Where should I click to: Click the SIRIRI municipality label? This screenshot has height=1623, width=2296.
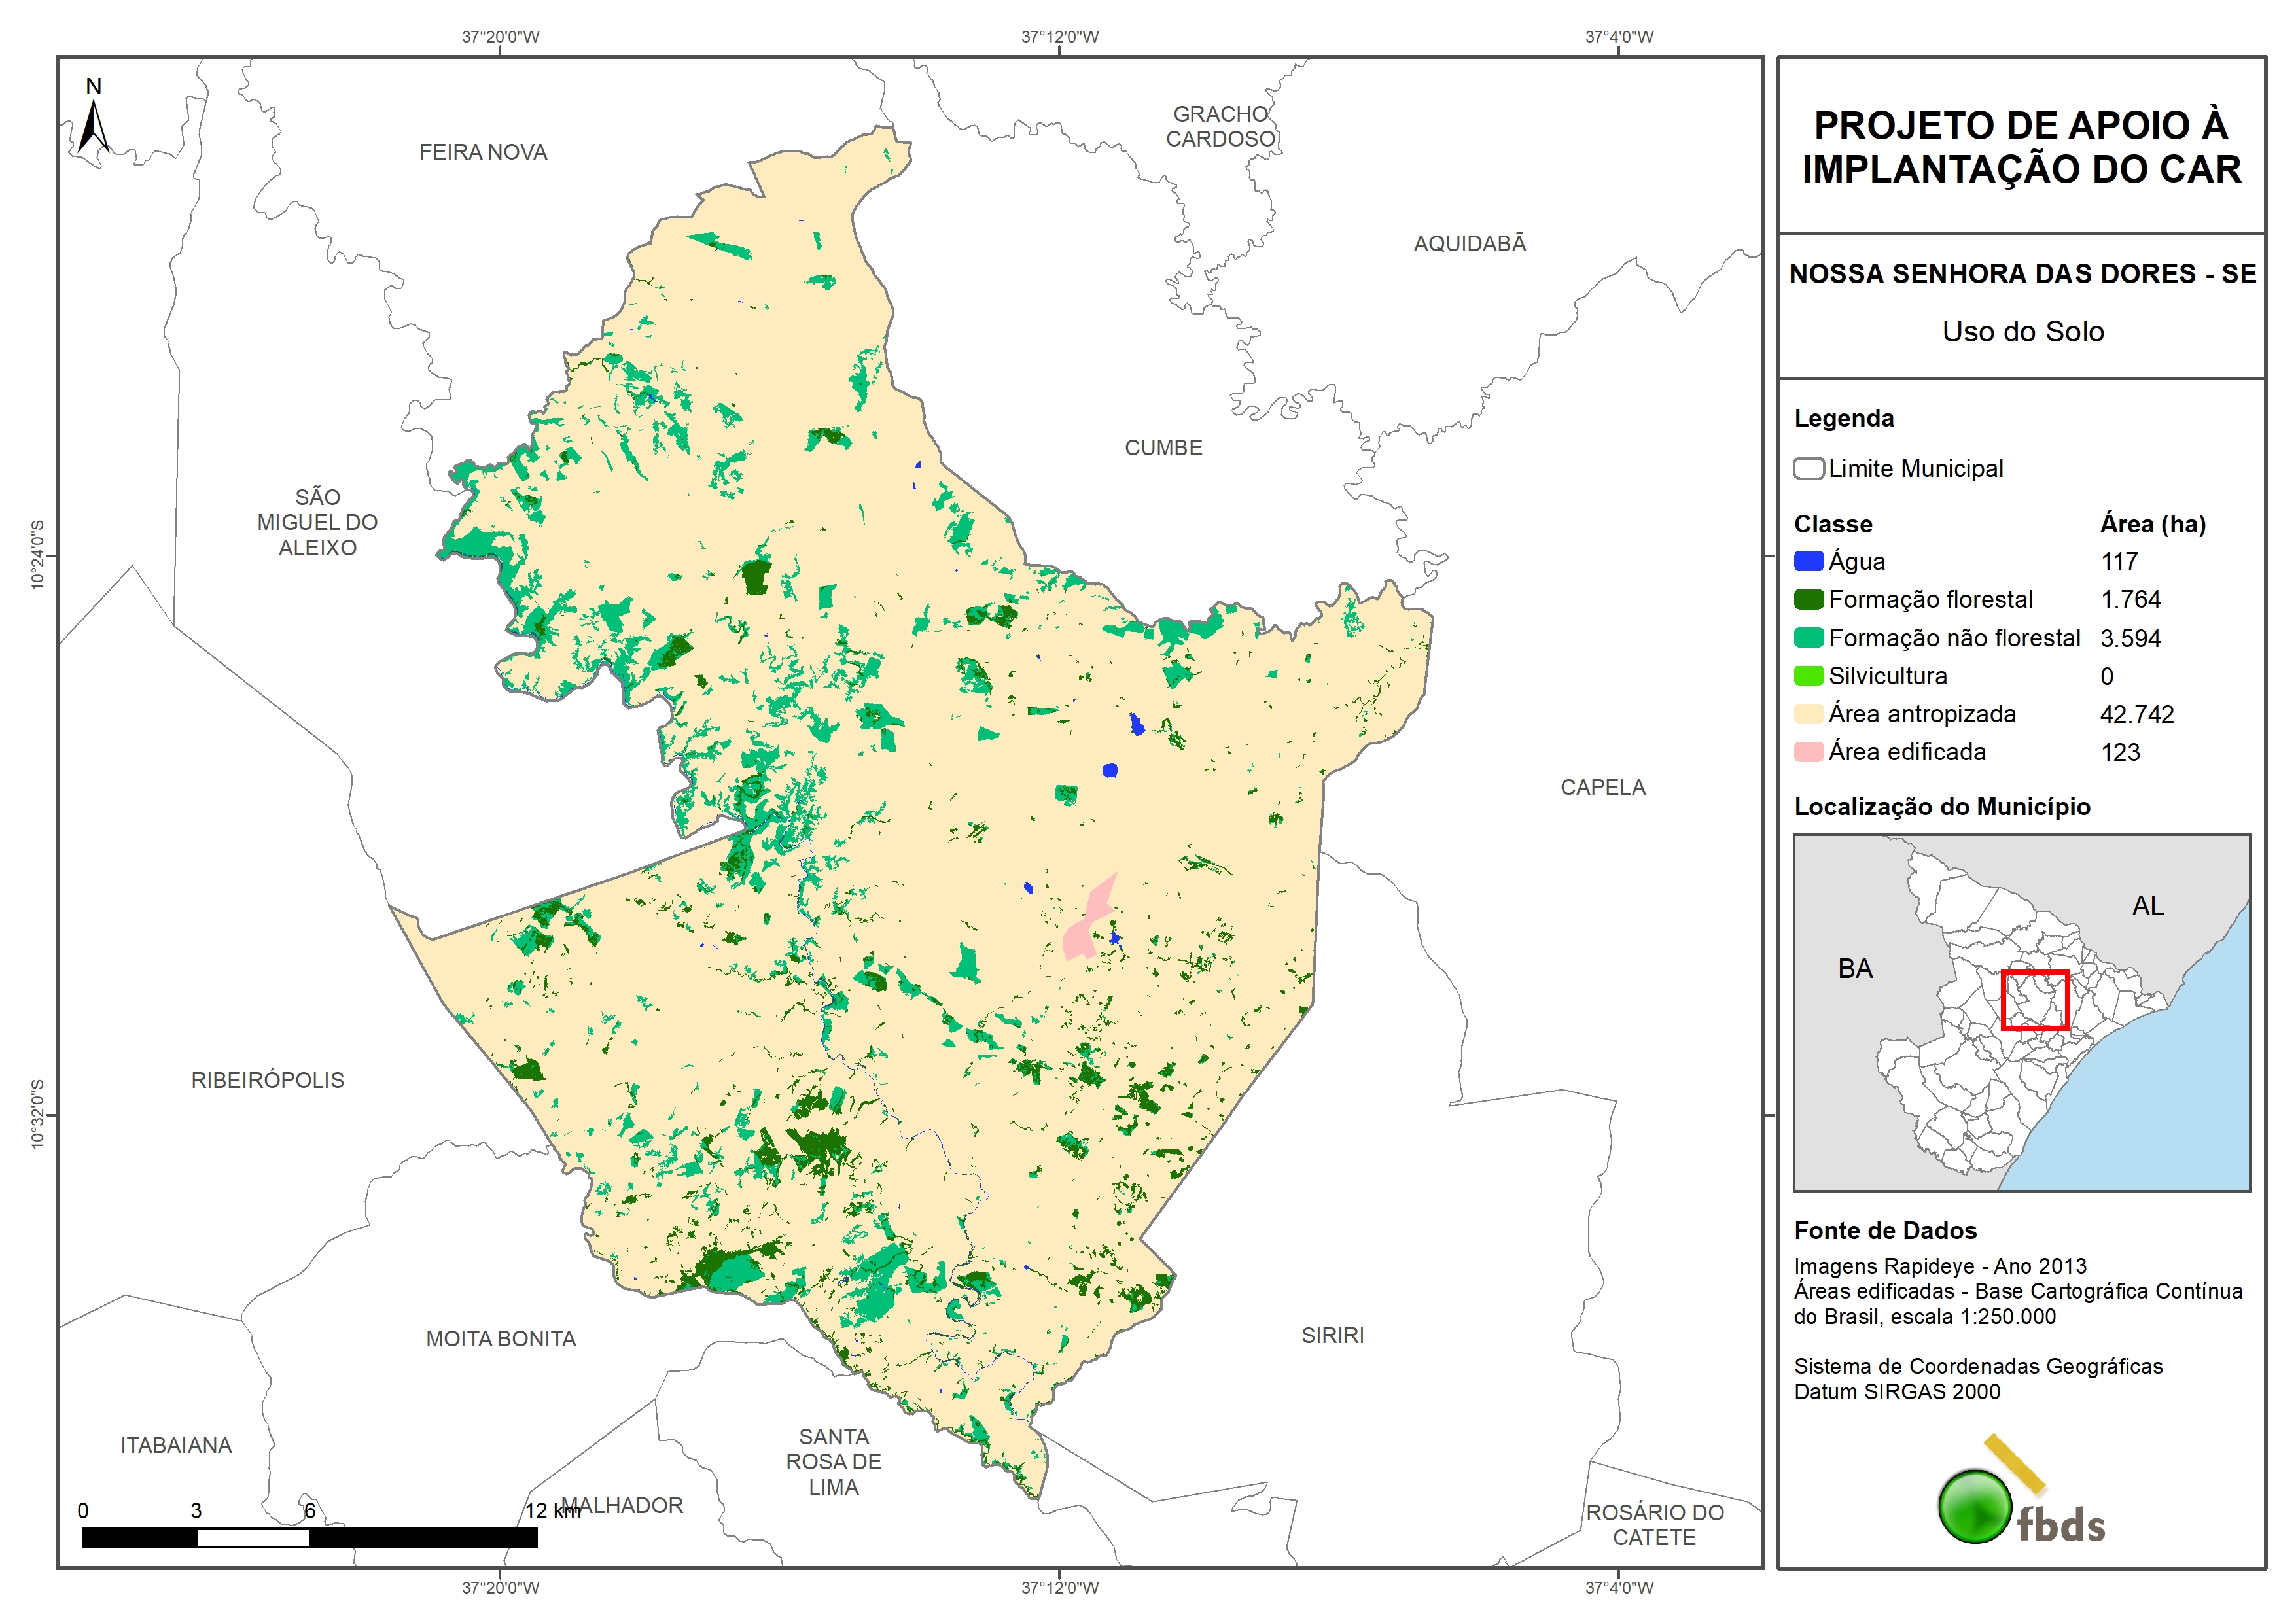coord(1332,1335)
